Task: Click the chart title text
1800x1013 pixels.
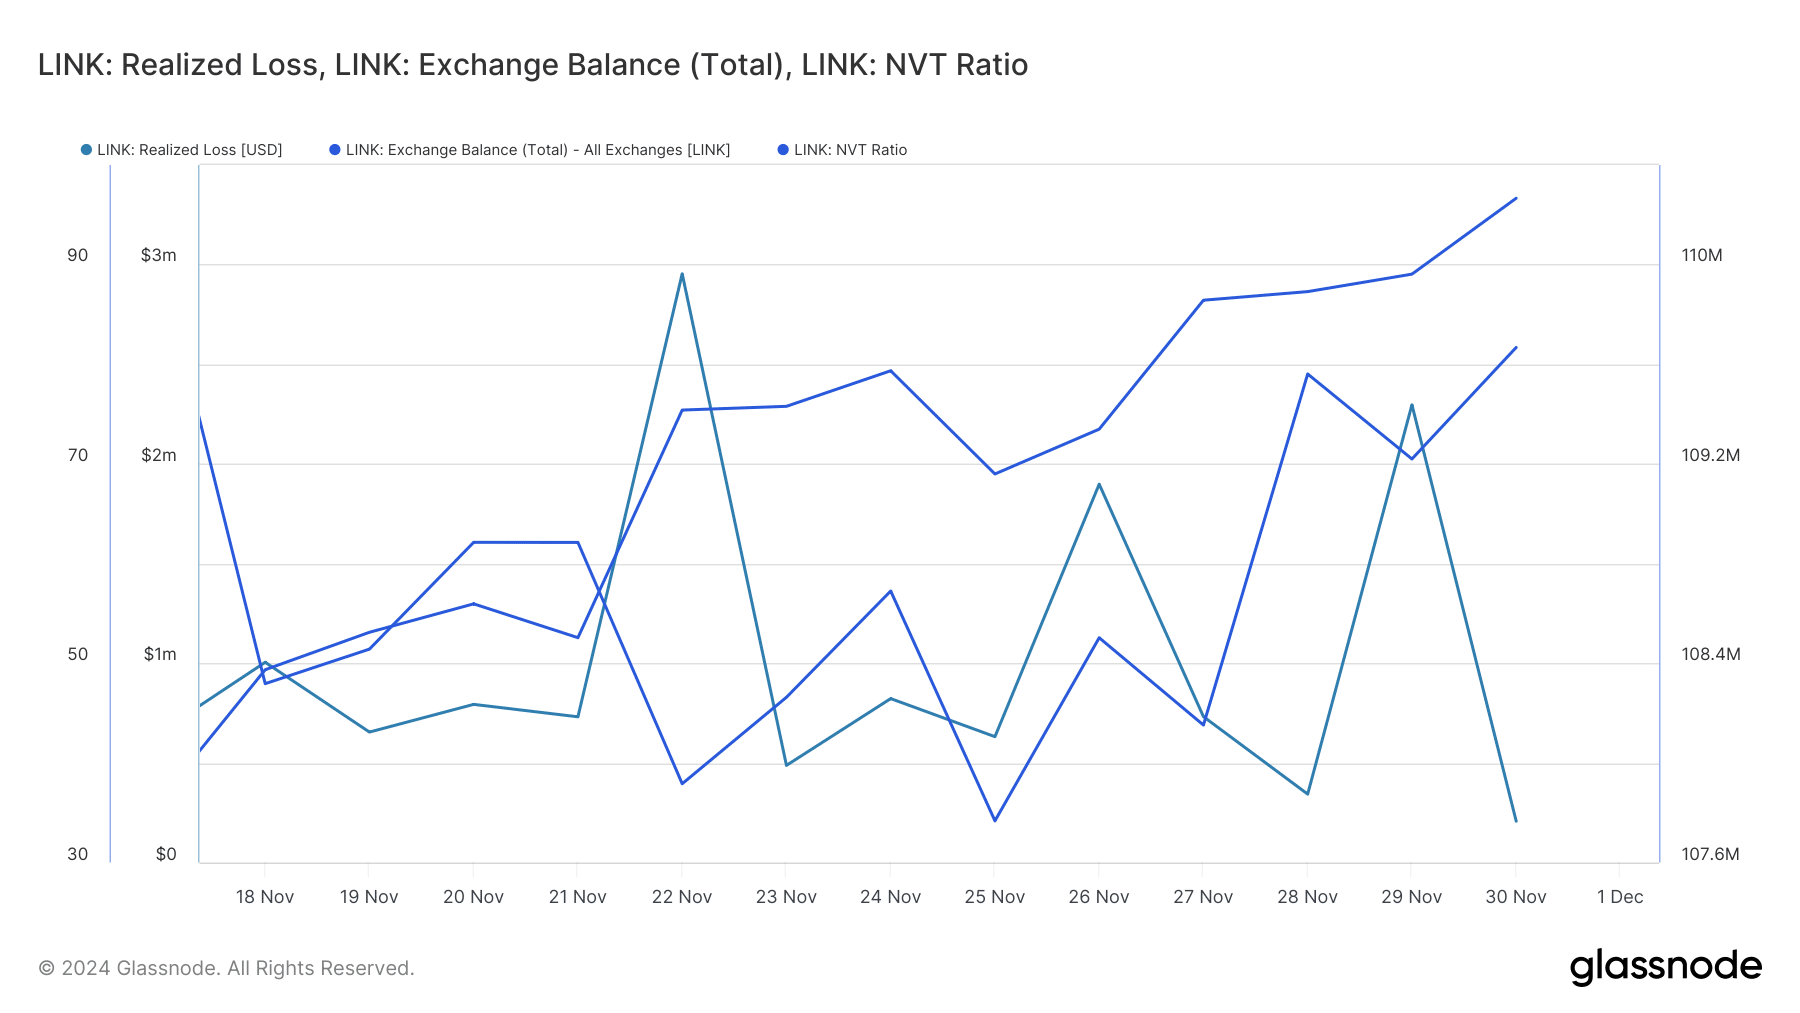Action: point(533,65)
